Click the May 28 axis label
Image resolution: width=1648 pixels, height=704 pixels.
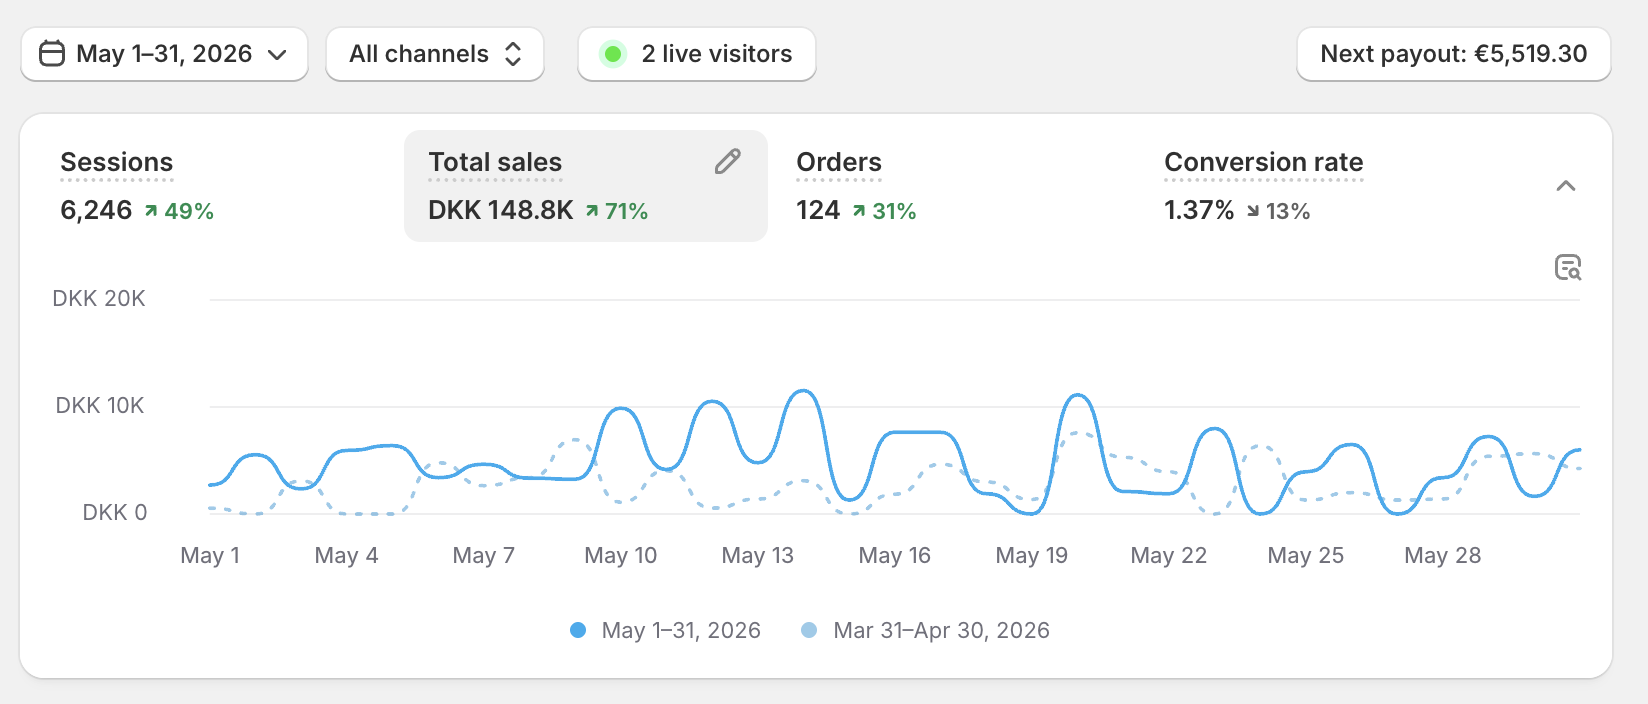[1443, 555]
